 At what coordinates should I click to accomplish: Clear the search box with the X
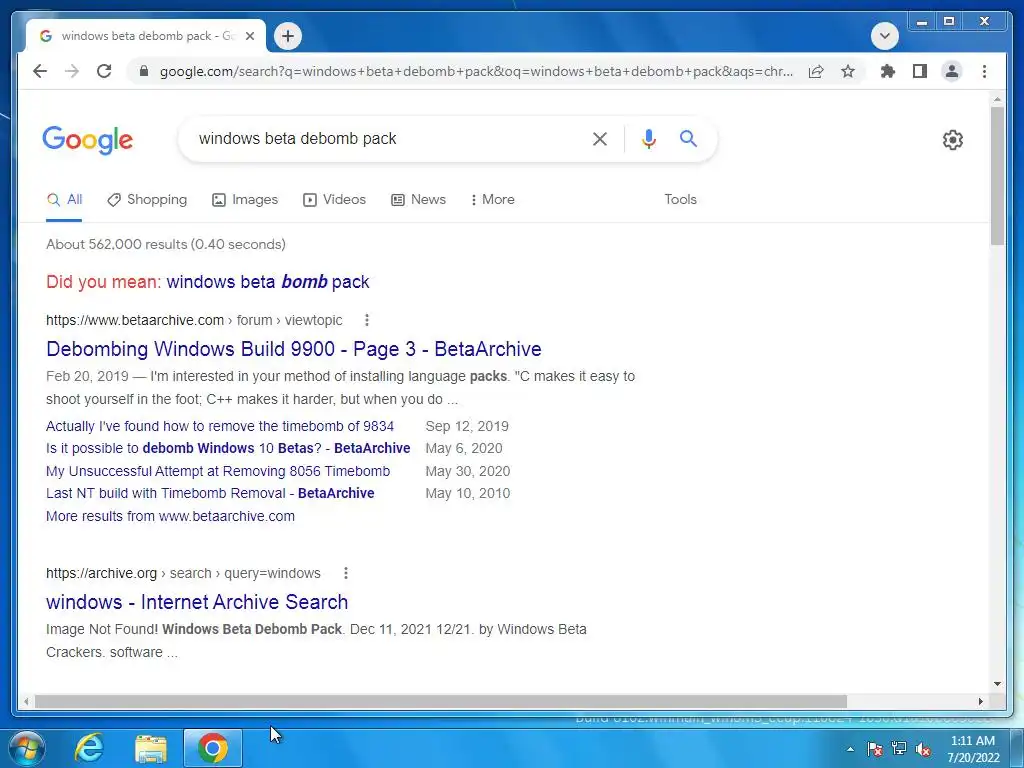pyautogui.click(x=600, y=138)
